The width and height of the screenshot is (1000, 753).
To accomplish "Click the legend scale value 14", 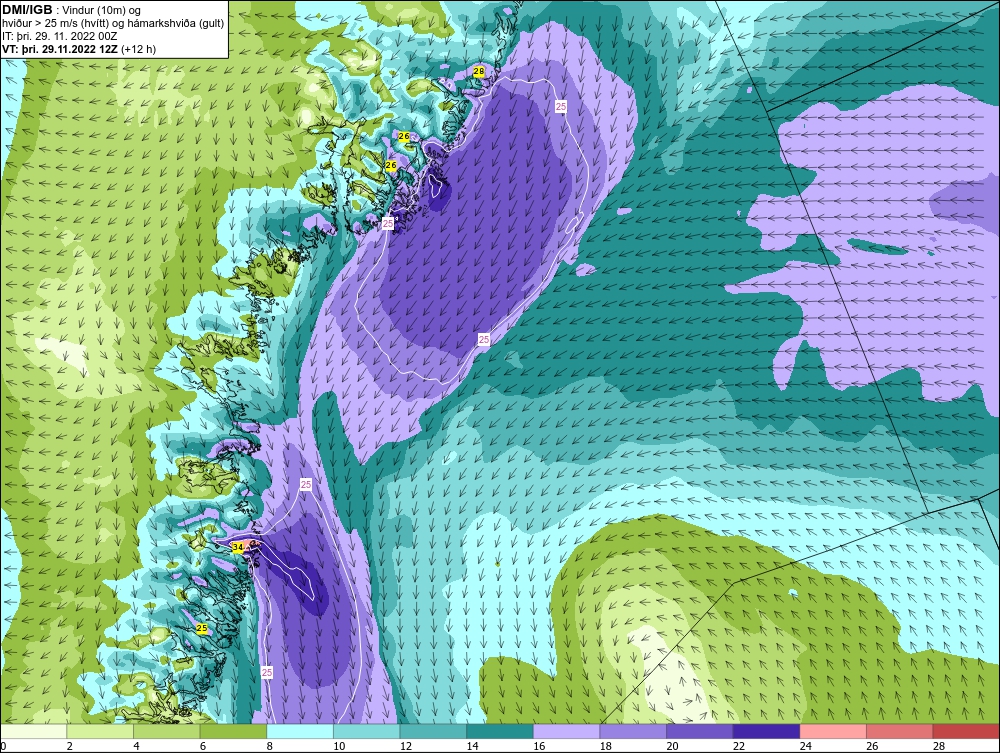I will click(473, 746).
